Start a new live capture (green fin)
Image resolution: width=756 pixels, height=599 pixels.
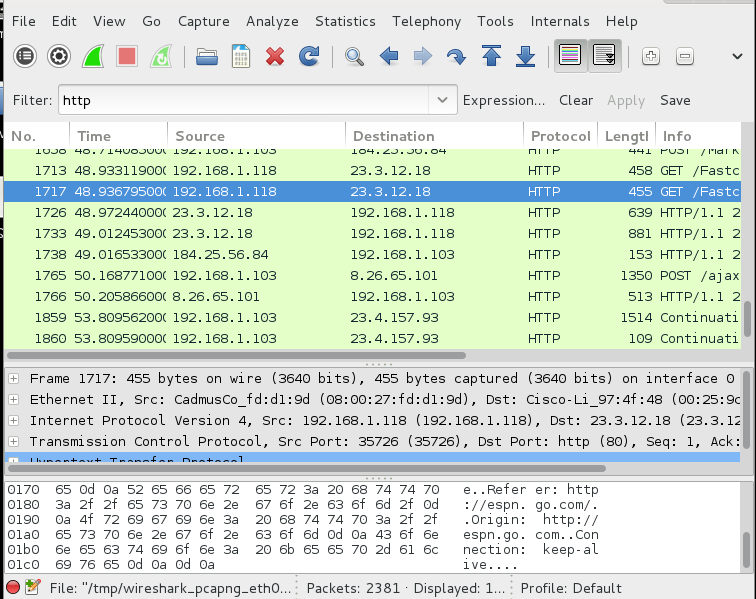click(x=93, y=56)
